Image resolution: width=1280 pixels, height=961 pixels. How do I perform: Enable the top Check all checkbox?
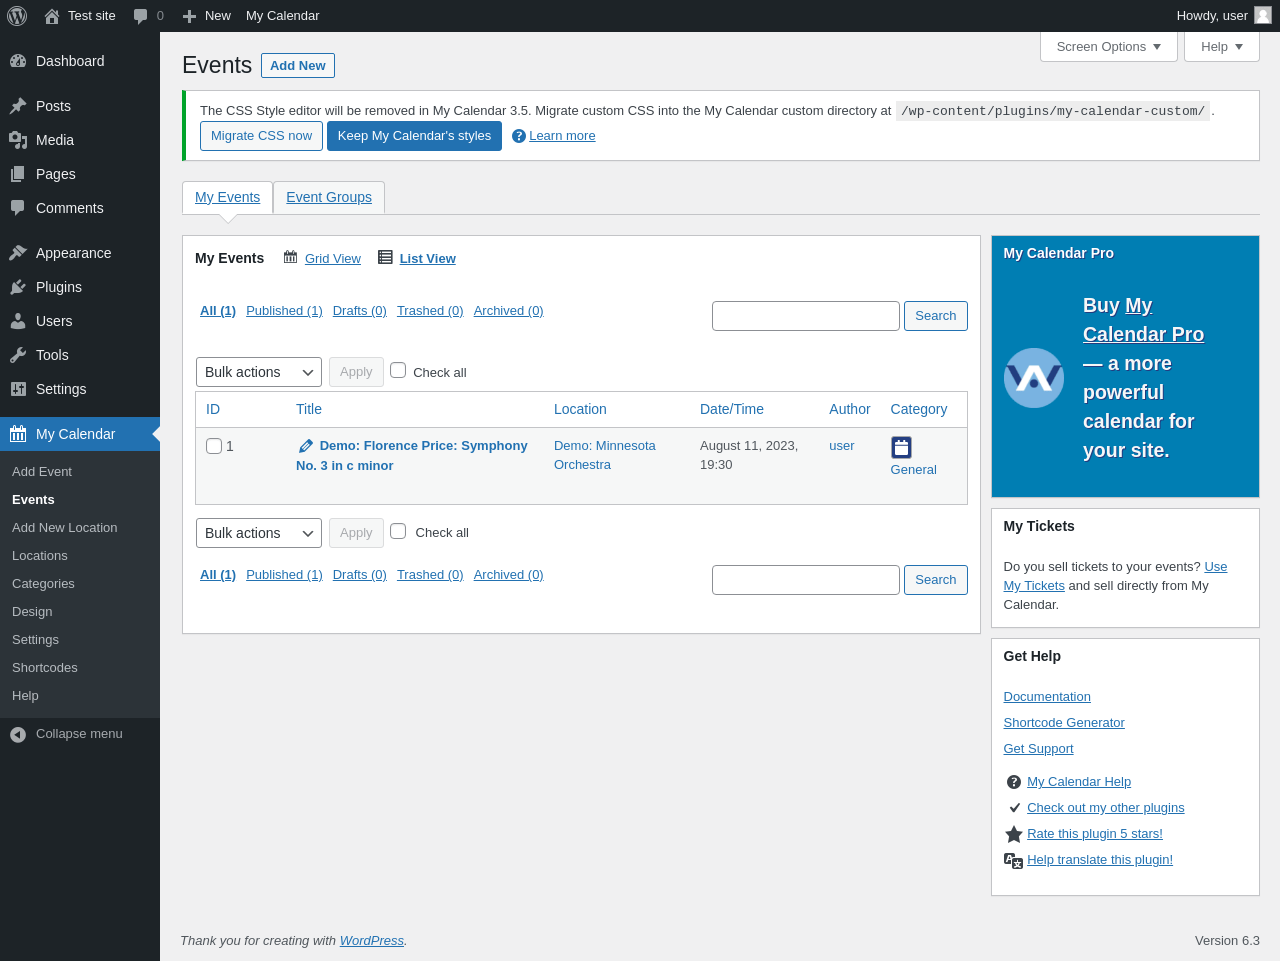pos(398,370)
